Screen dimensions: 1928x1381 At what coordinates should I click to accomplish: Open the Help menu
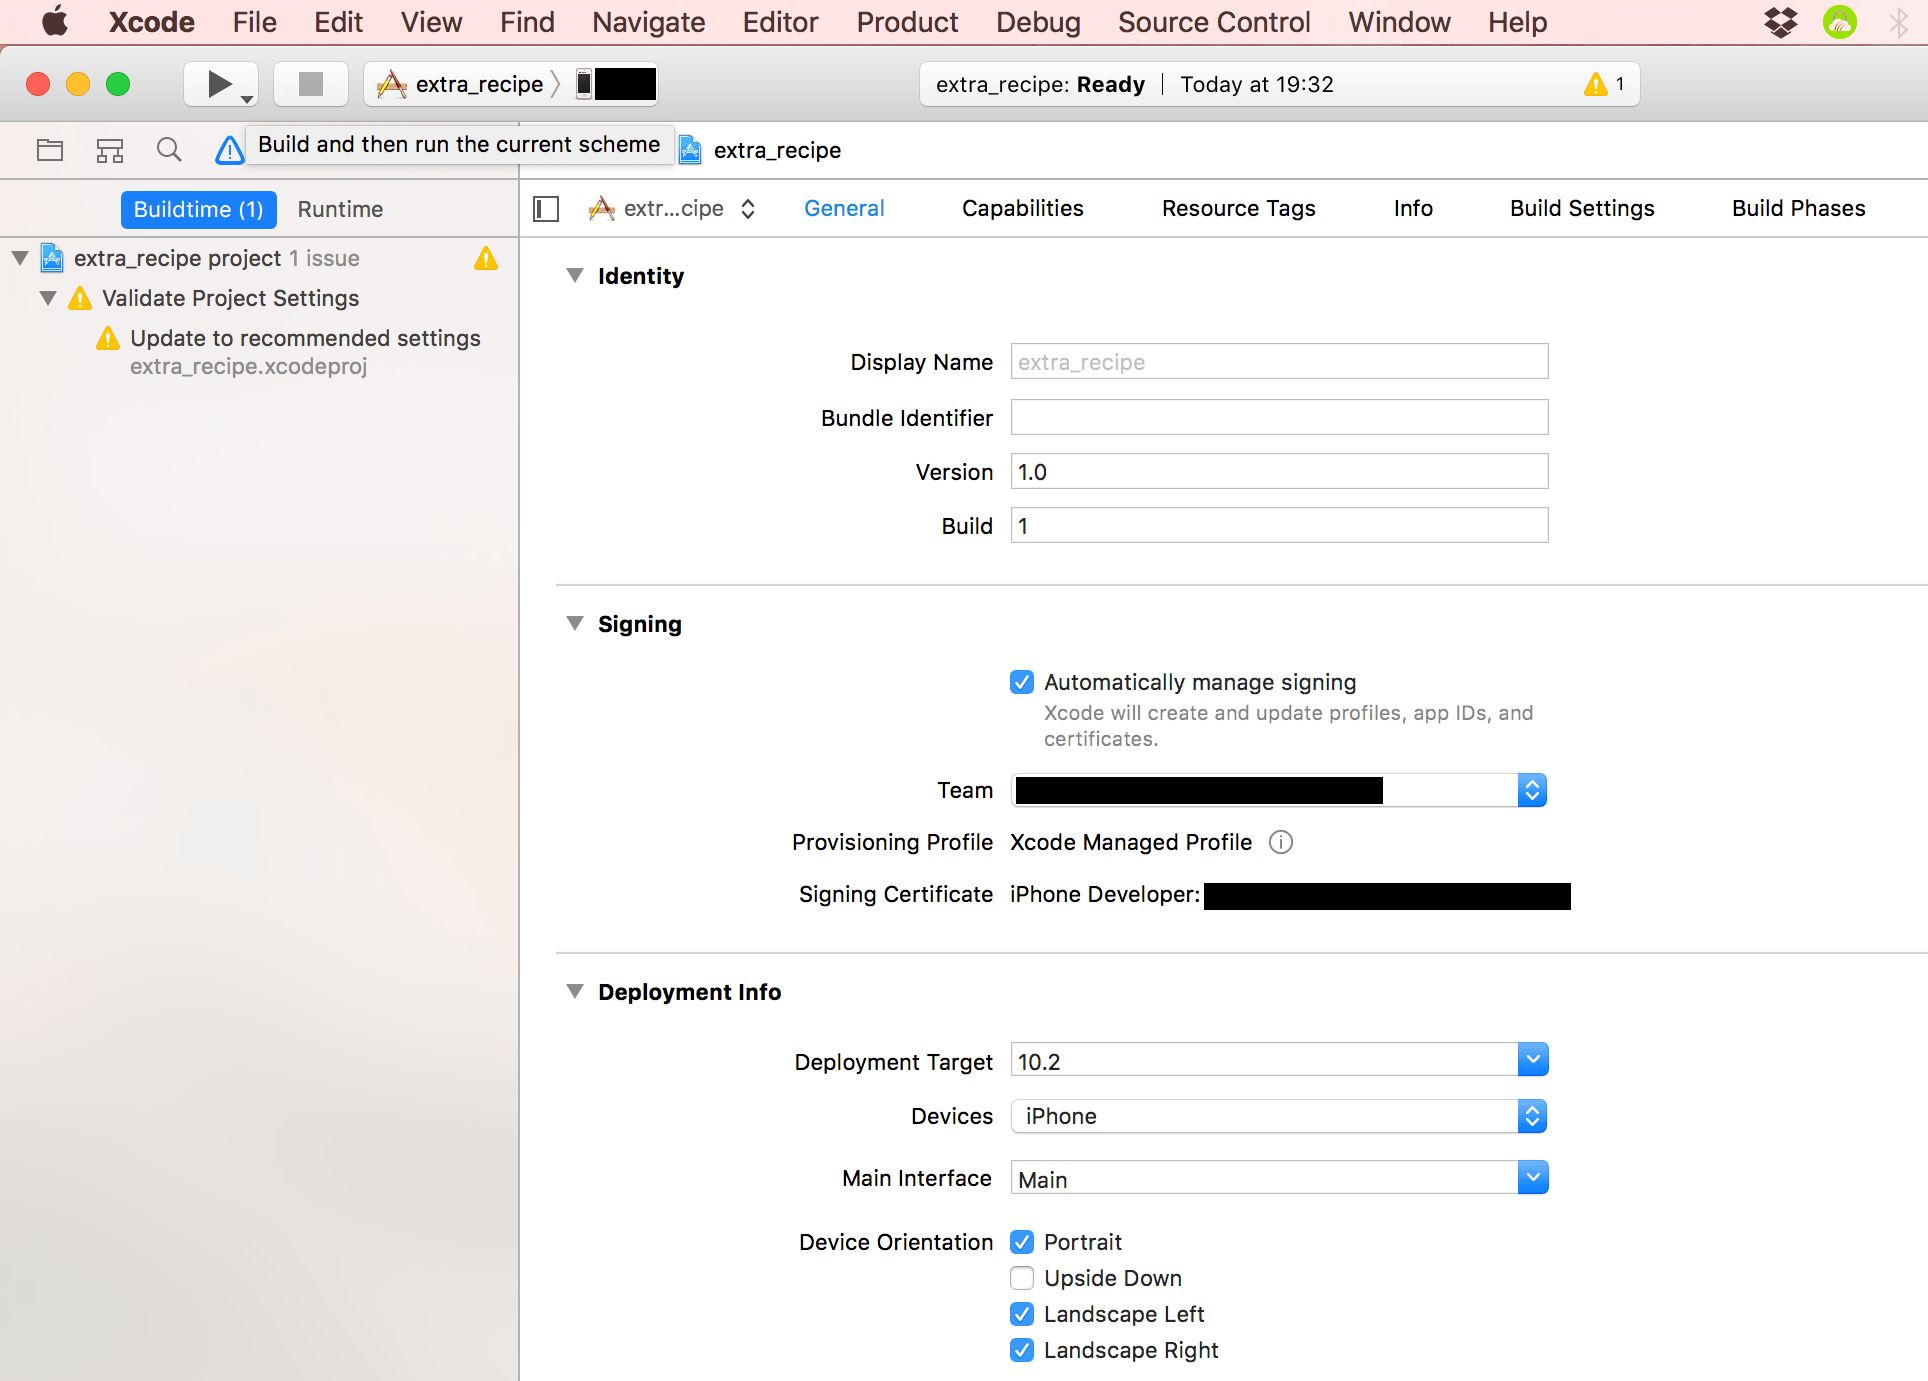1517,22
